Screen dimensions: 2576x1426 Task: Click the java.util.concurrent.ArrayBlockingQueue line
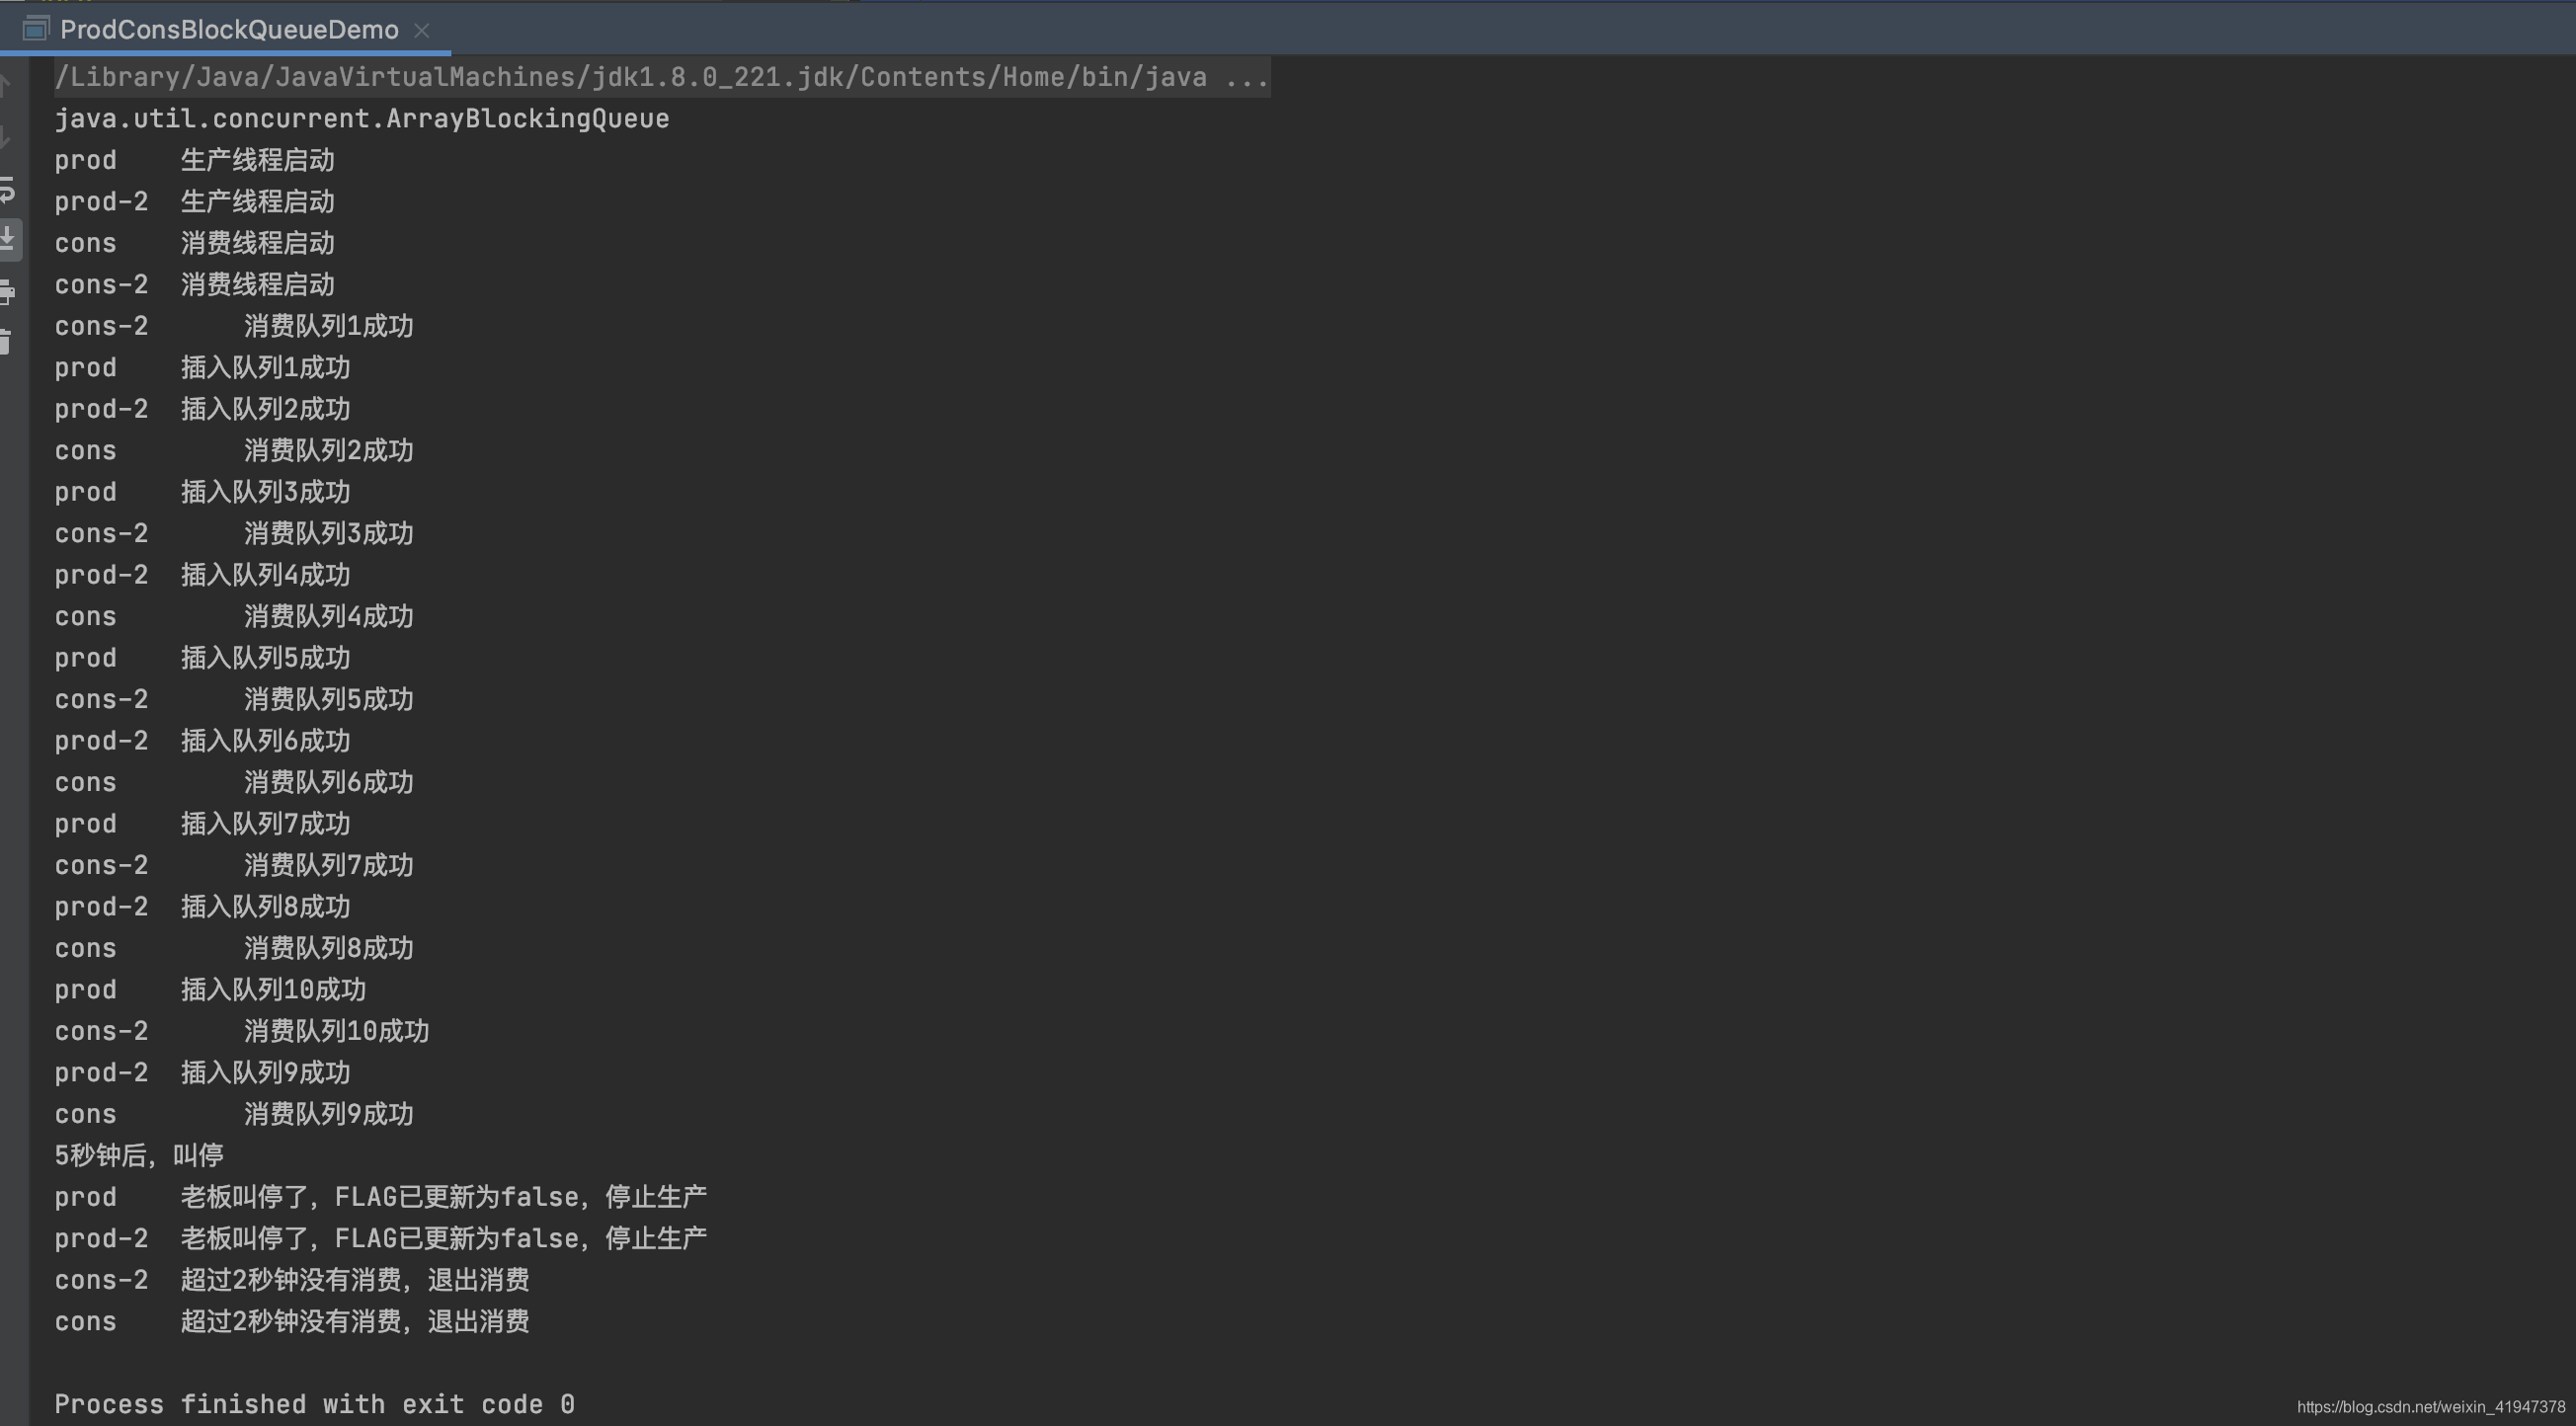tap(361, 119)
